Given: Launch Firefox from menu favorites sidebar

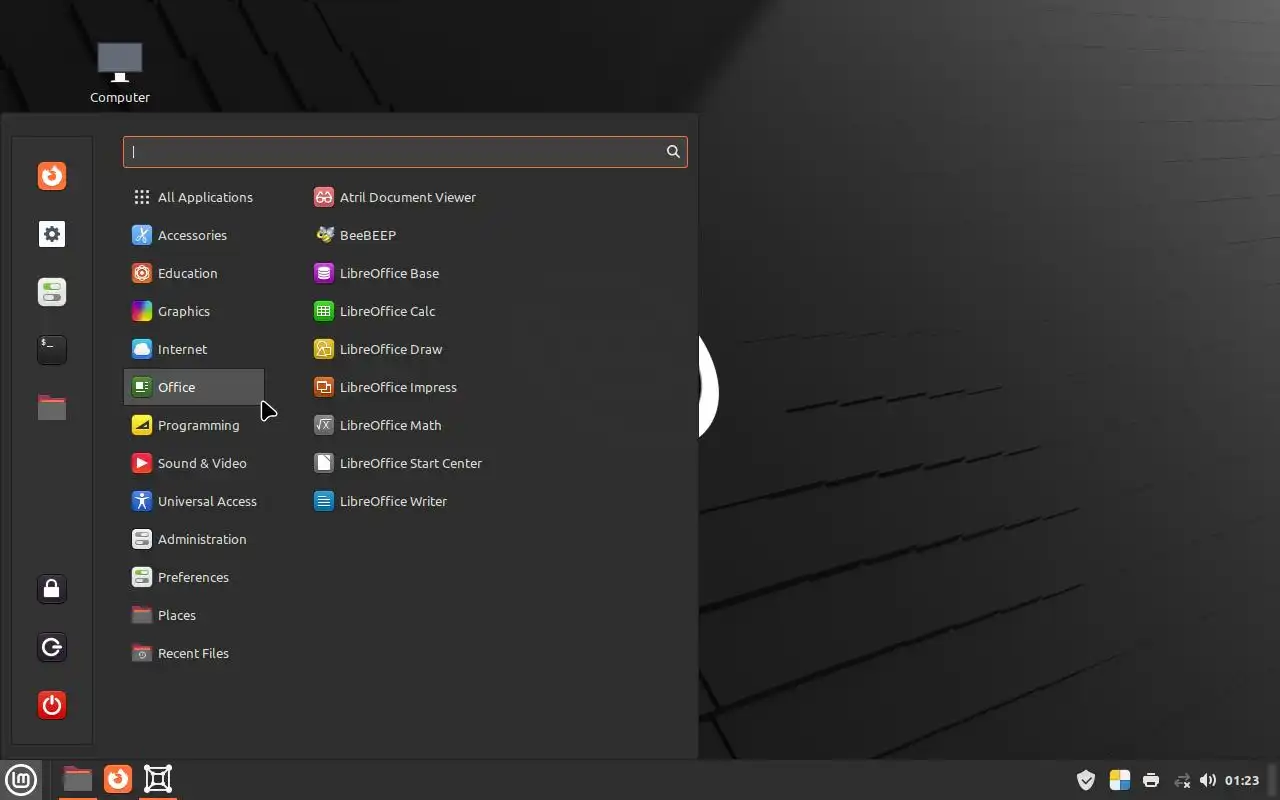Looking at the screenshot, I should coord(52,176).
